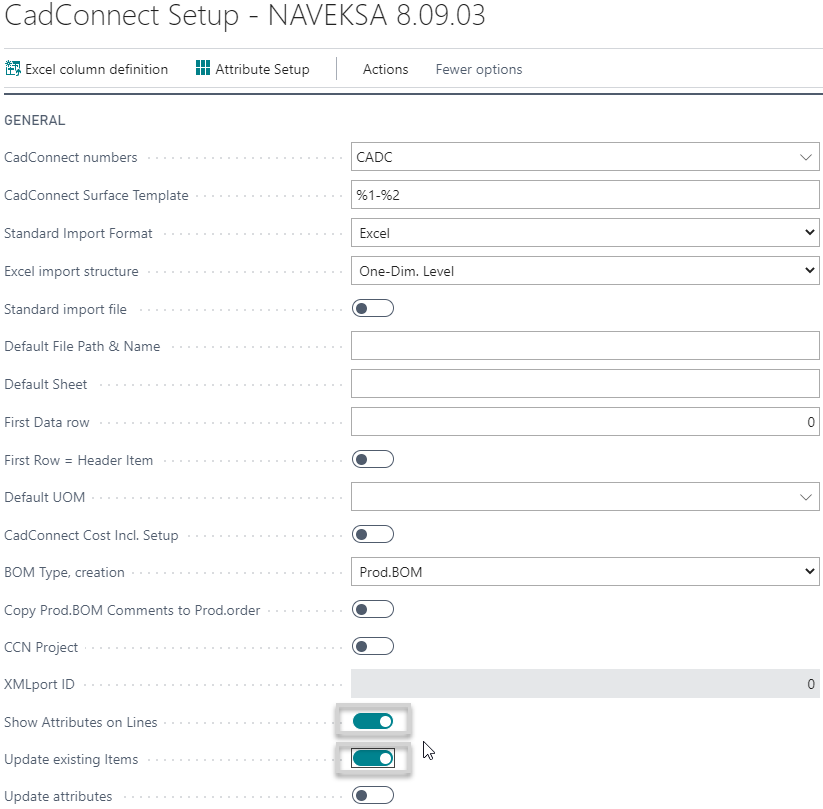Viewport: 823px width, 809px height.
Task: Toggle First Row = Header Item switch
Action: [373, 459]
